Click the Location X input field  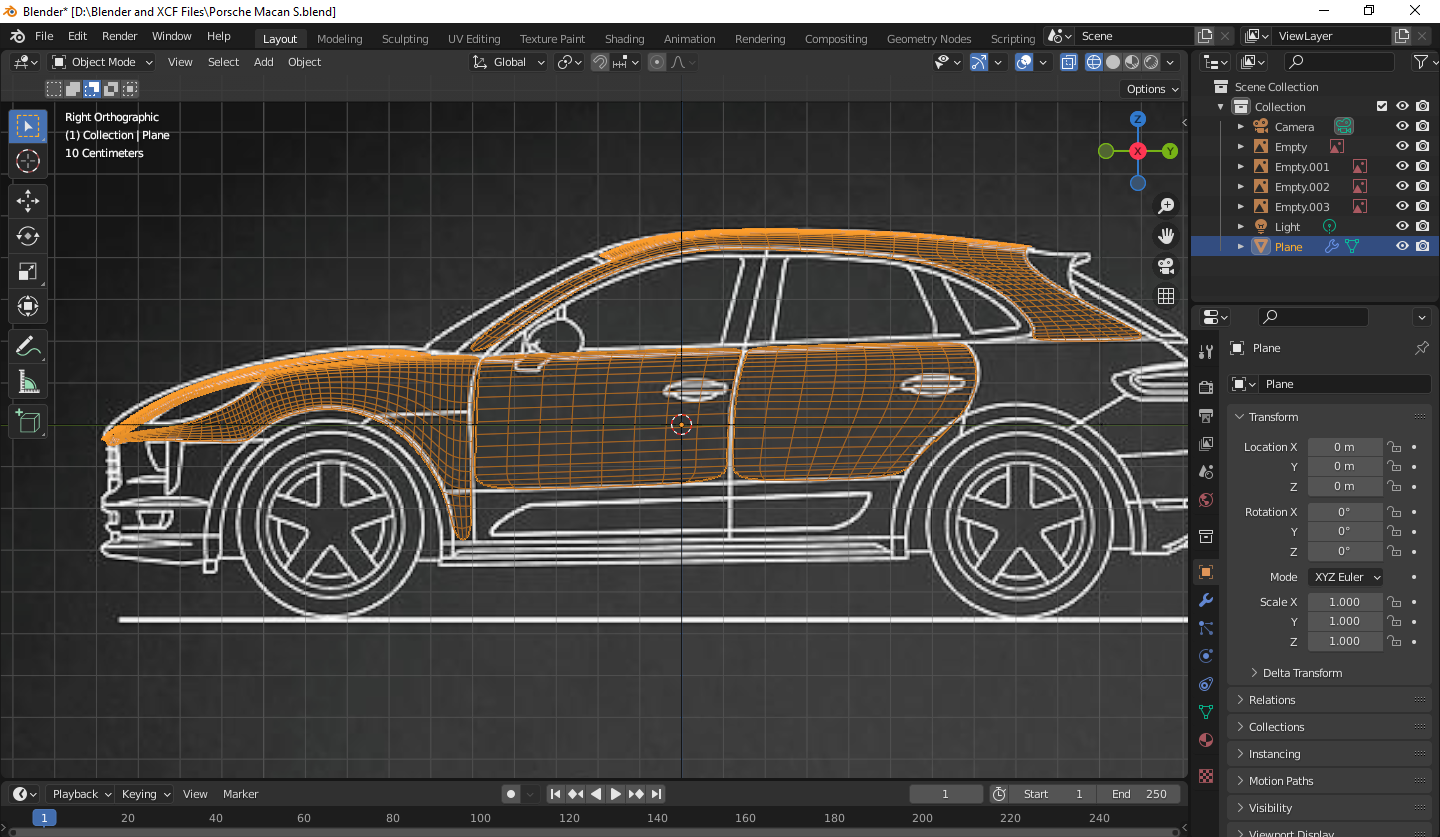click(1344, 447)
